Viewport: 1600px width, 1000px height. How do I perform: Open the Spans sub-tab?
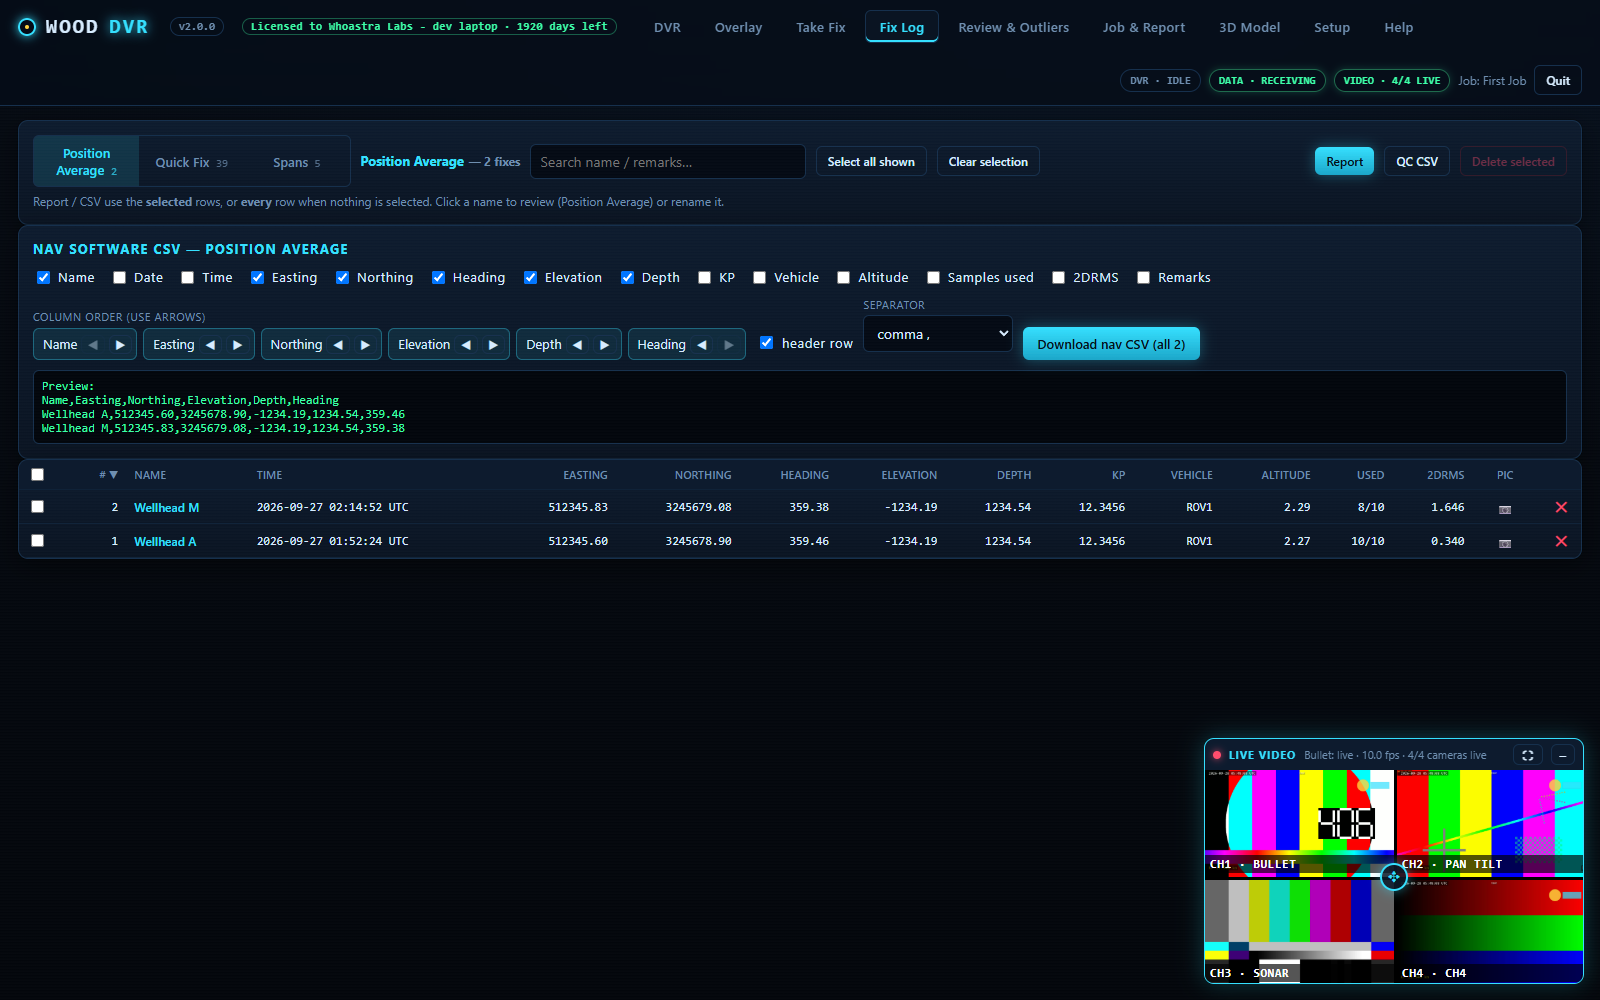[296, 162]
